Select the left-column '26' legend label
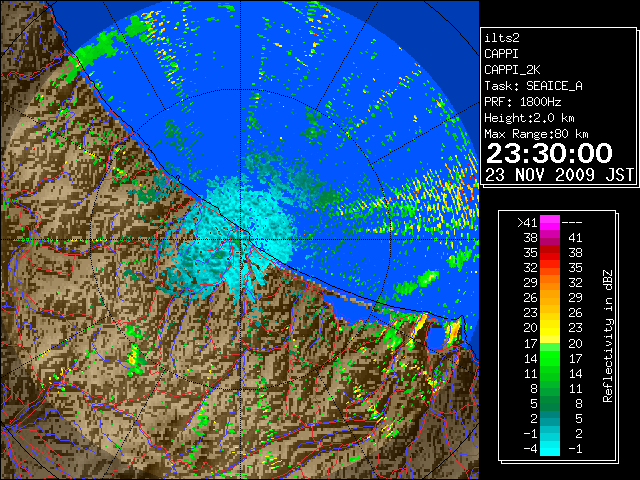Image resolution: width=640 pixels, height=480 pixels. click(x=530, y=298)
